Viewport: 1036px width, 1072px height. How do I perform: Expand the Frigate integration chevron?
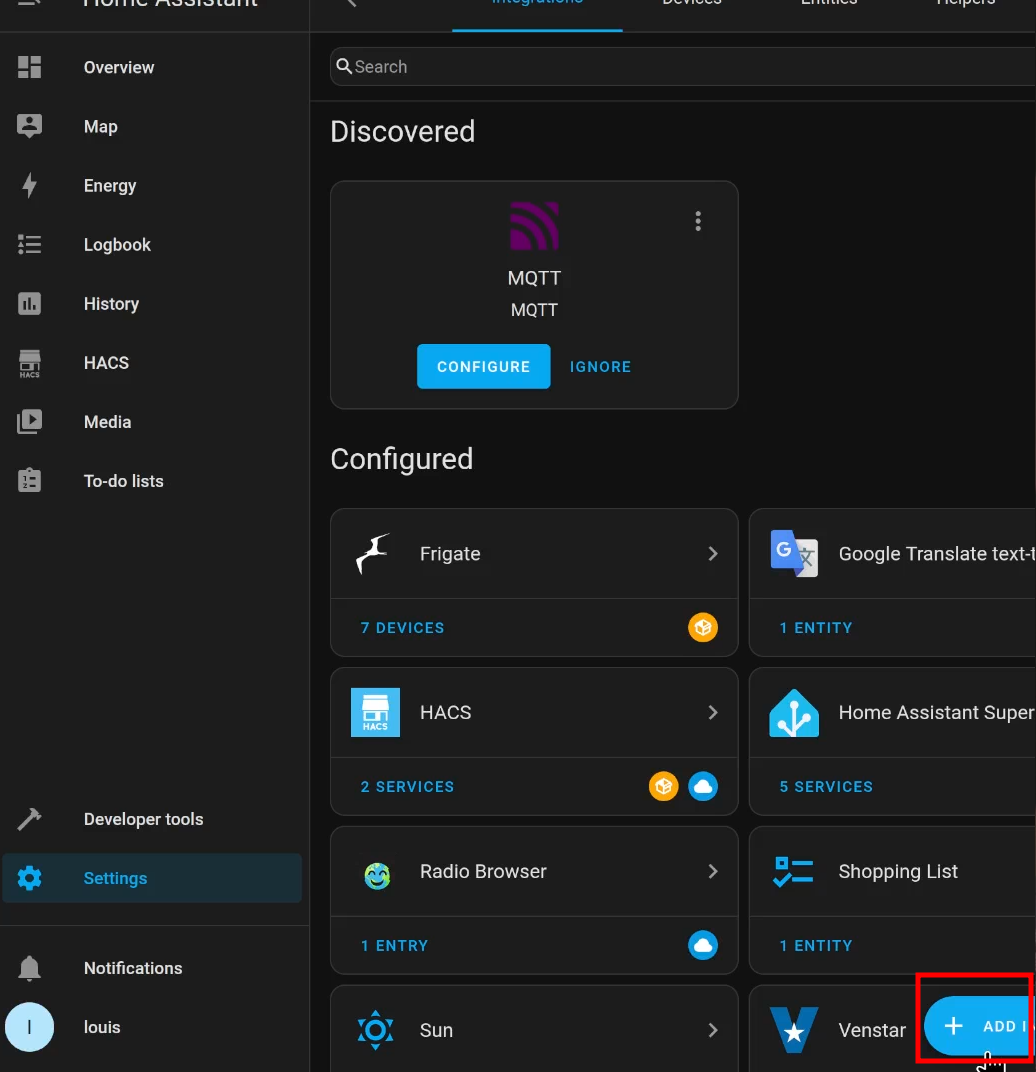click(713, 554)
